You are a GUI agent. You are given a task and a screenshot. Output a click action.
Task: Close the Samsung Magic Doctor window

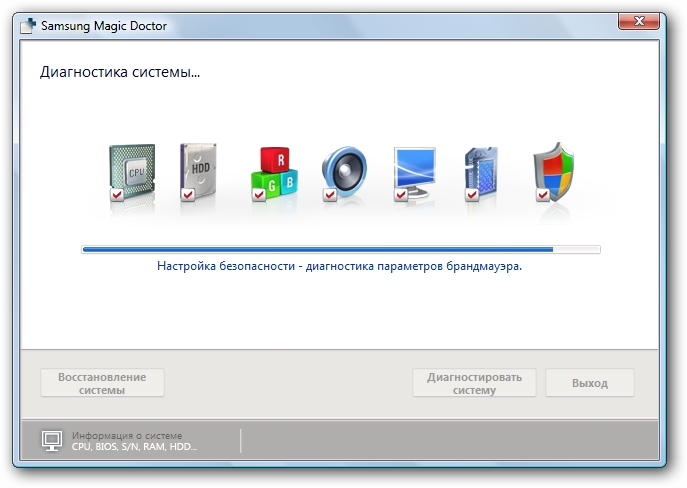click(639, 21)
